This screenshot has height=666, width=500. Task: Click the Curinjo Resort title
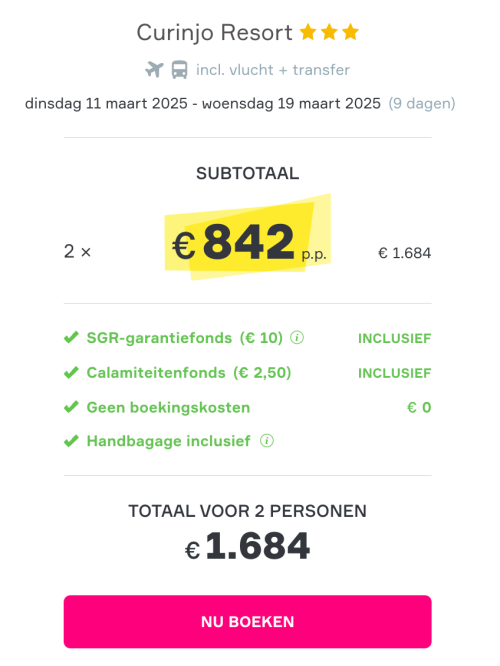coord(215,33)
